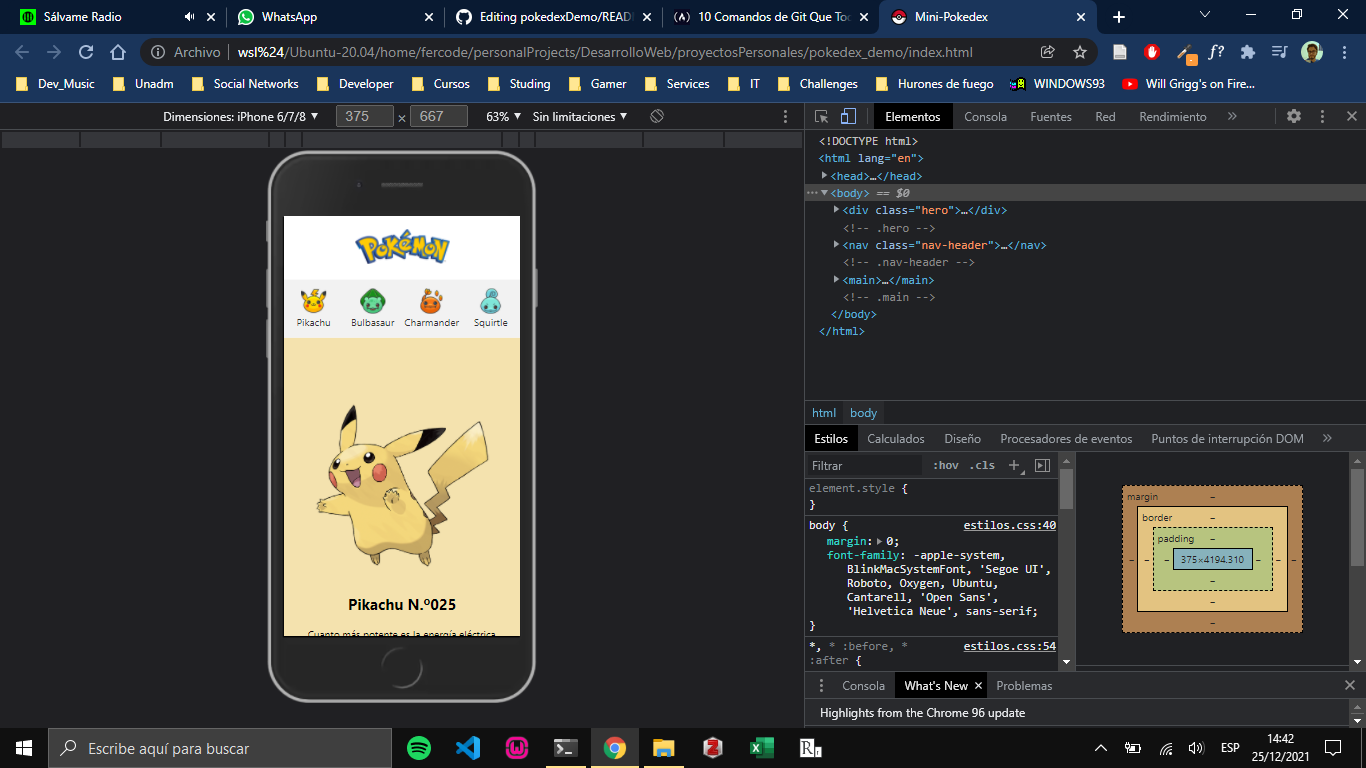Switch to Calculados styles tab
The width and height of the screenshot is (1366, 768).
(x=896, y=439)
